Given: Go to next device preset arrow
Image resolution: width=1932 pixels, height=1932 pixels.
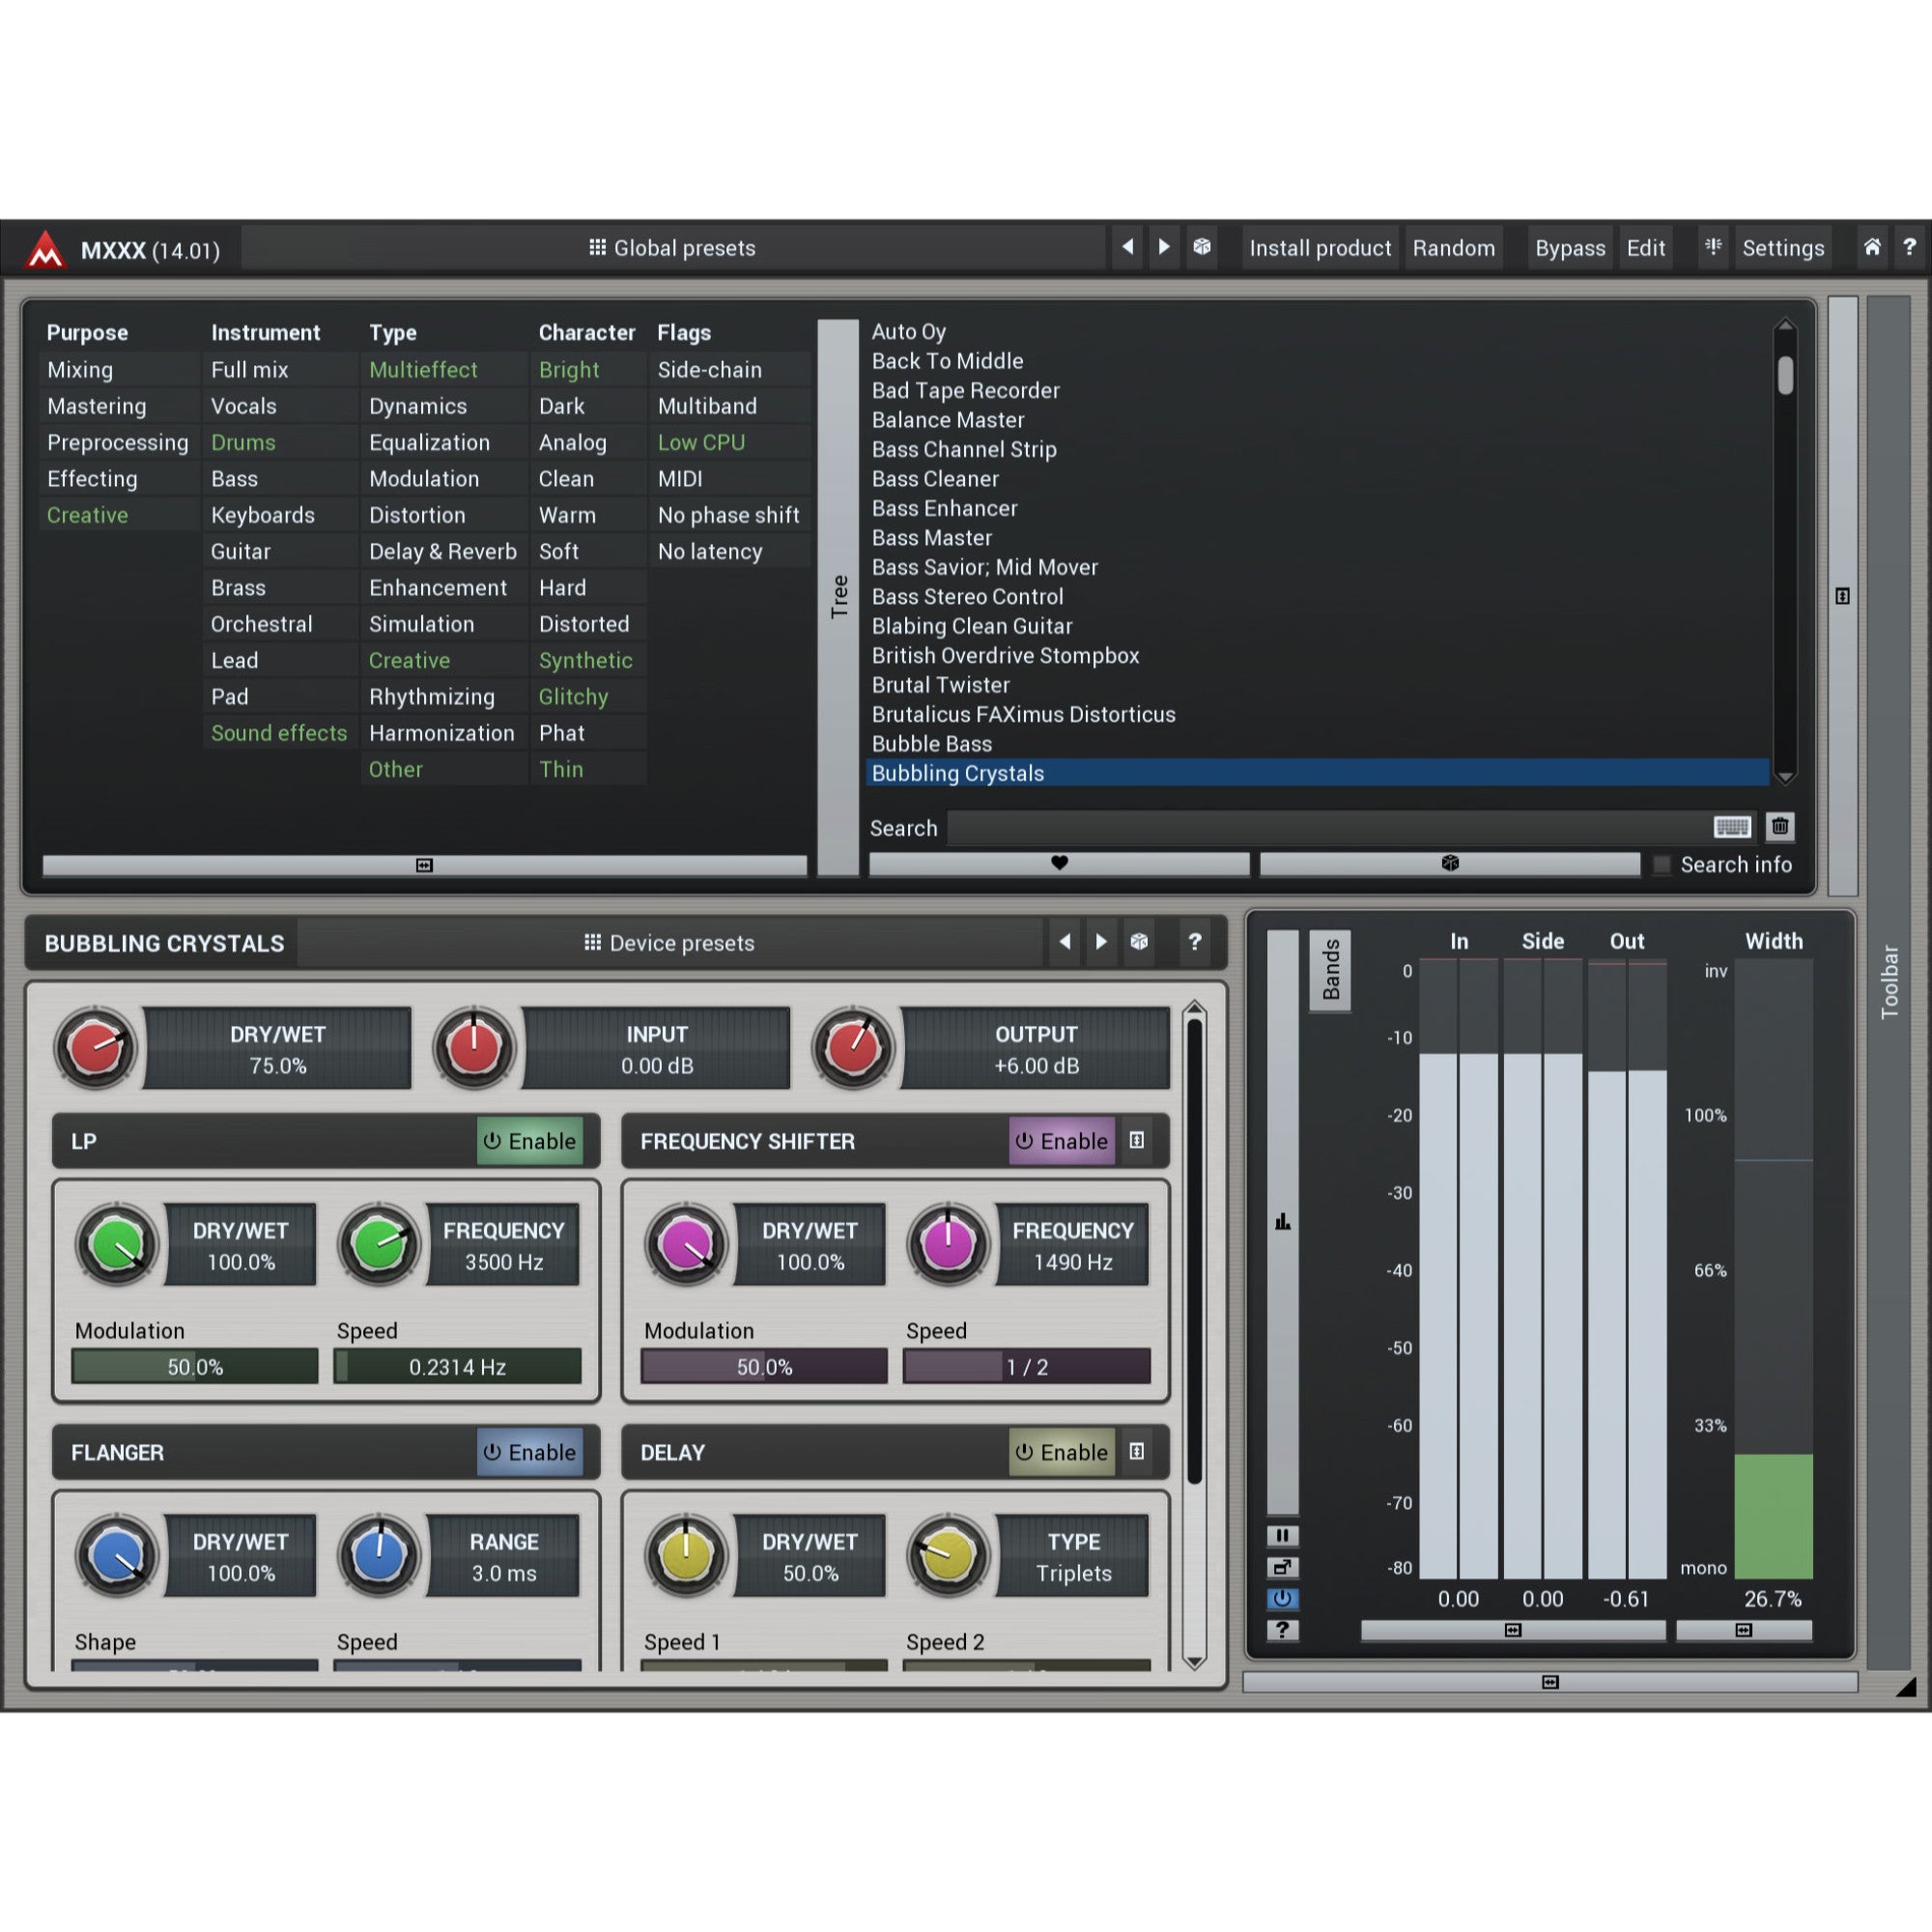Looking at the screenshot, I should point(1101,942).
